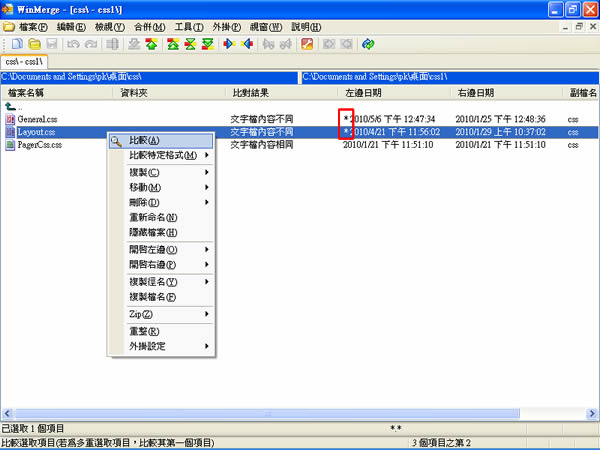600x450 pixels.
Task: Expand the 開啟左邊(O) submenu
Action: pyautogui.click(x=207, y=249)
